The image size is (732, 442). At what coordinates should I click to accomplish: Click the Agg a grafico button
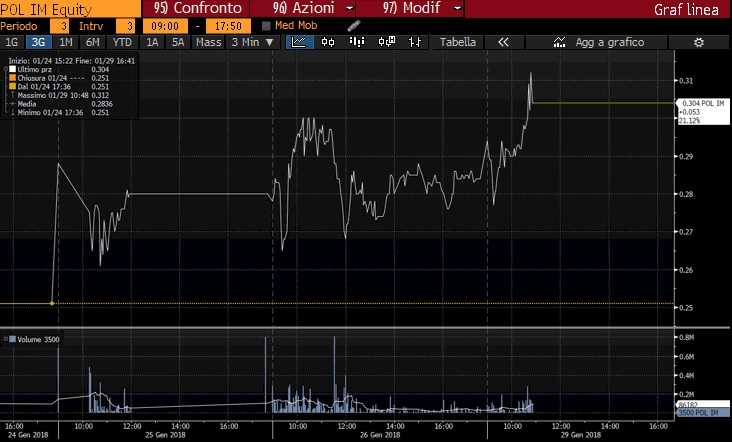click(609, 42)
